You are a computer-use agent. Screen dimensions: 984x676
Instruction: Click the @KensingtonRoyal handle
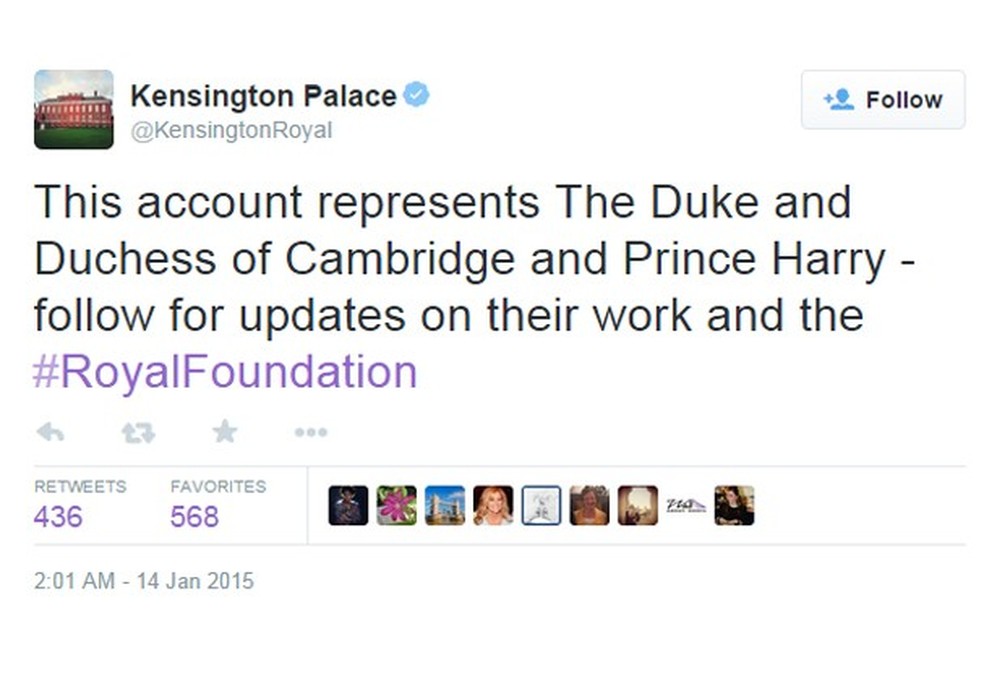tap(232, 130)
